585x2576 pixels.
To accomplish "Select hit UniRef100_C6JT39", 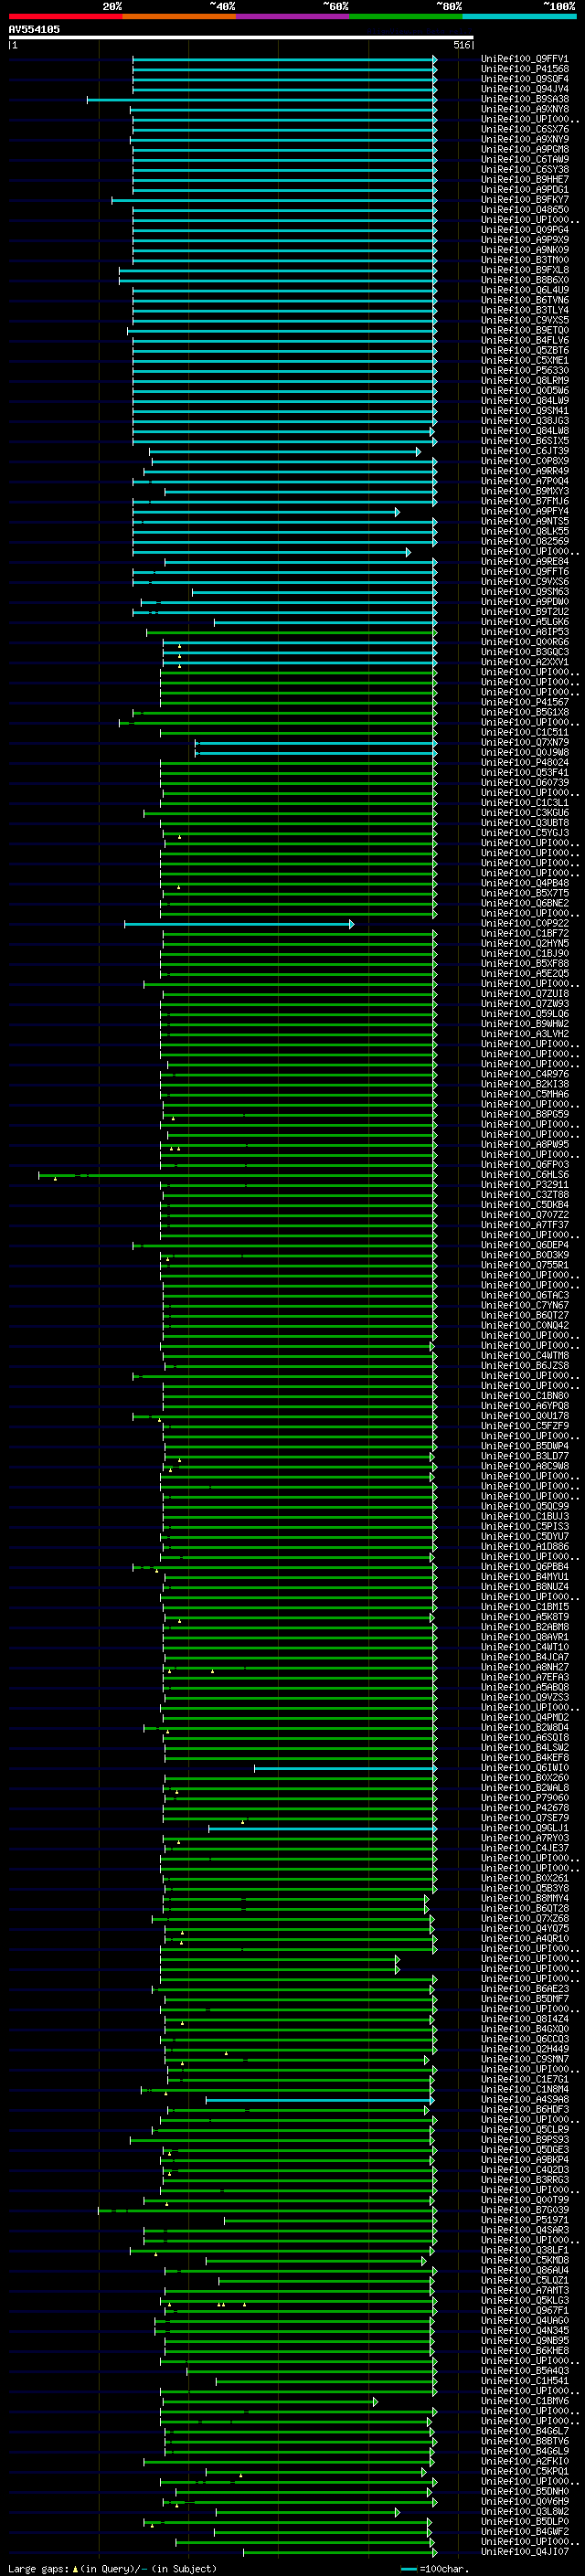I will tap(525, 451).
